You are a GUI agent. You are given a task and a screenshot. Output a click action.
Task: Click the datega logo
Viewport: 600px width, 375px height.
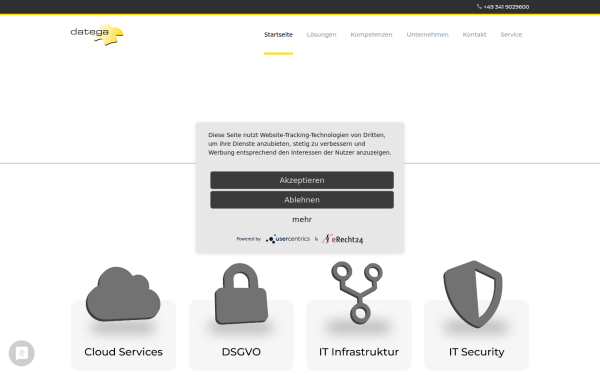pyautogui.click(x=97, y=35)
